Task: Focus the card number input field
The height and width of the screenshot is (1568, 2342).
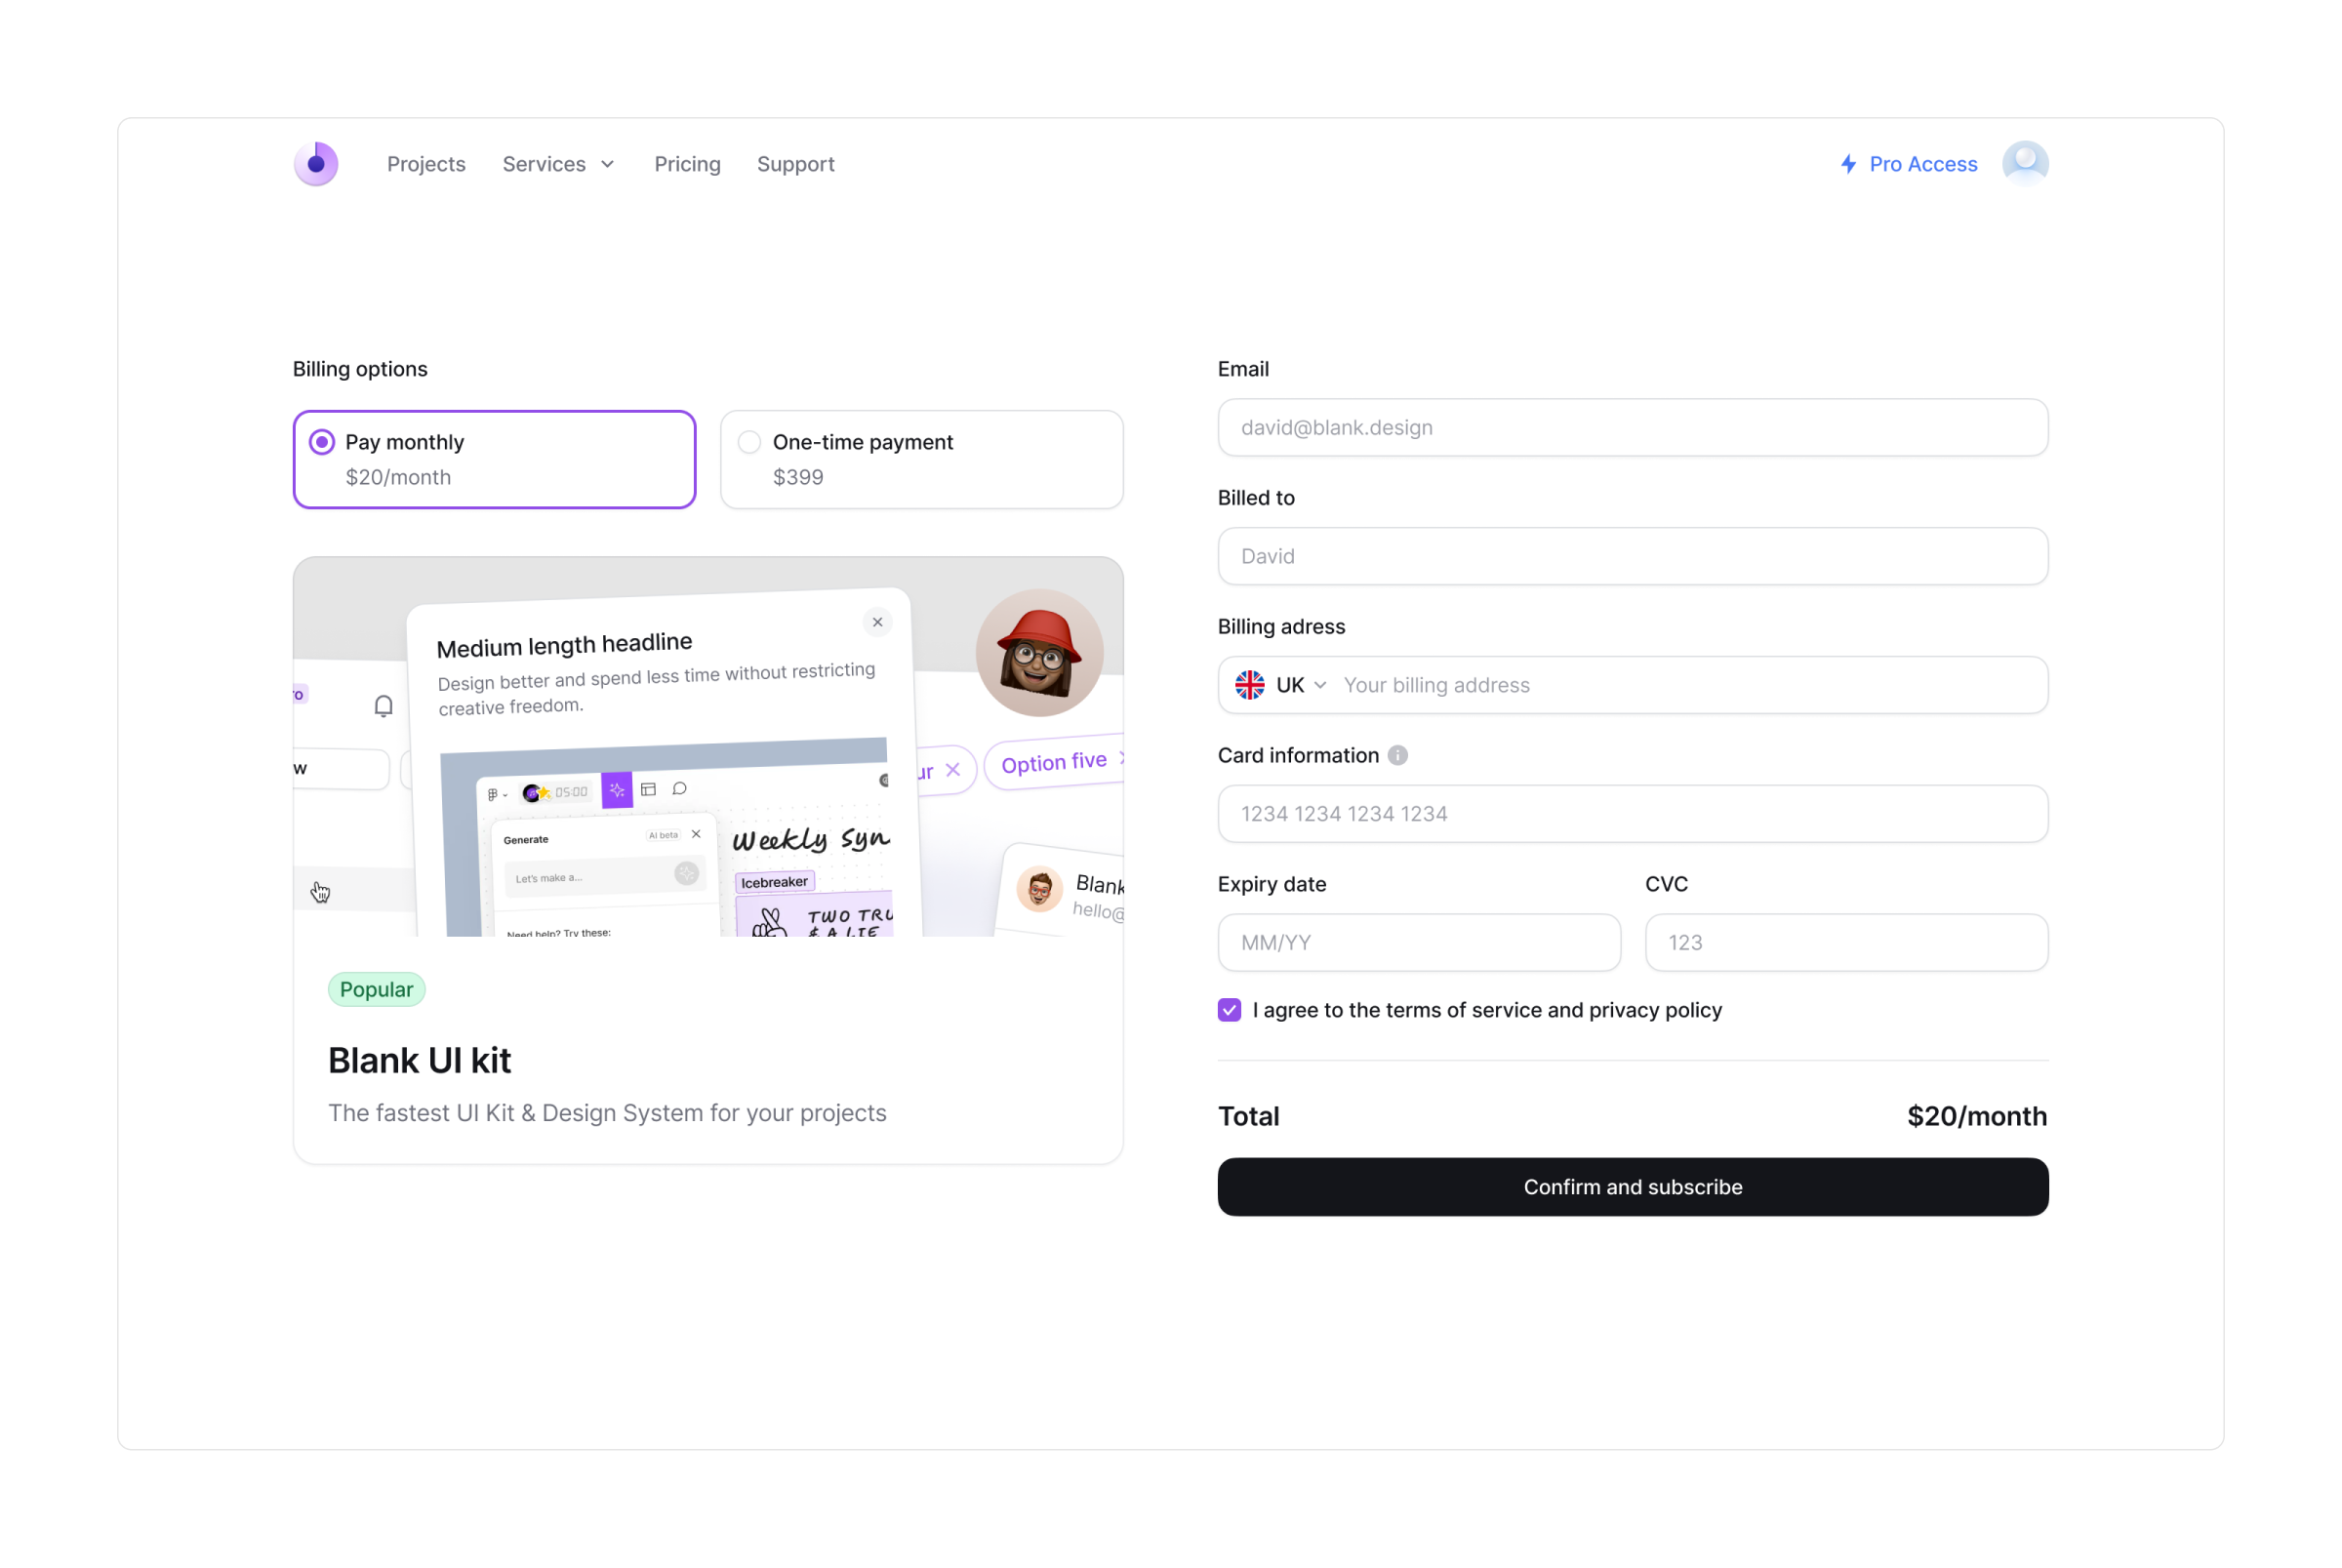Action: (1633, 814)
